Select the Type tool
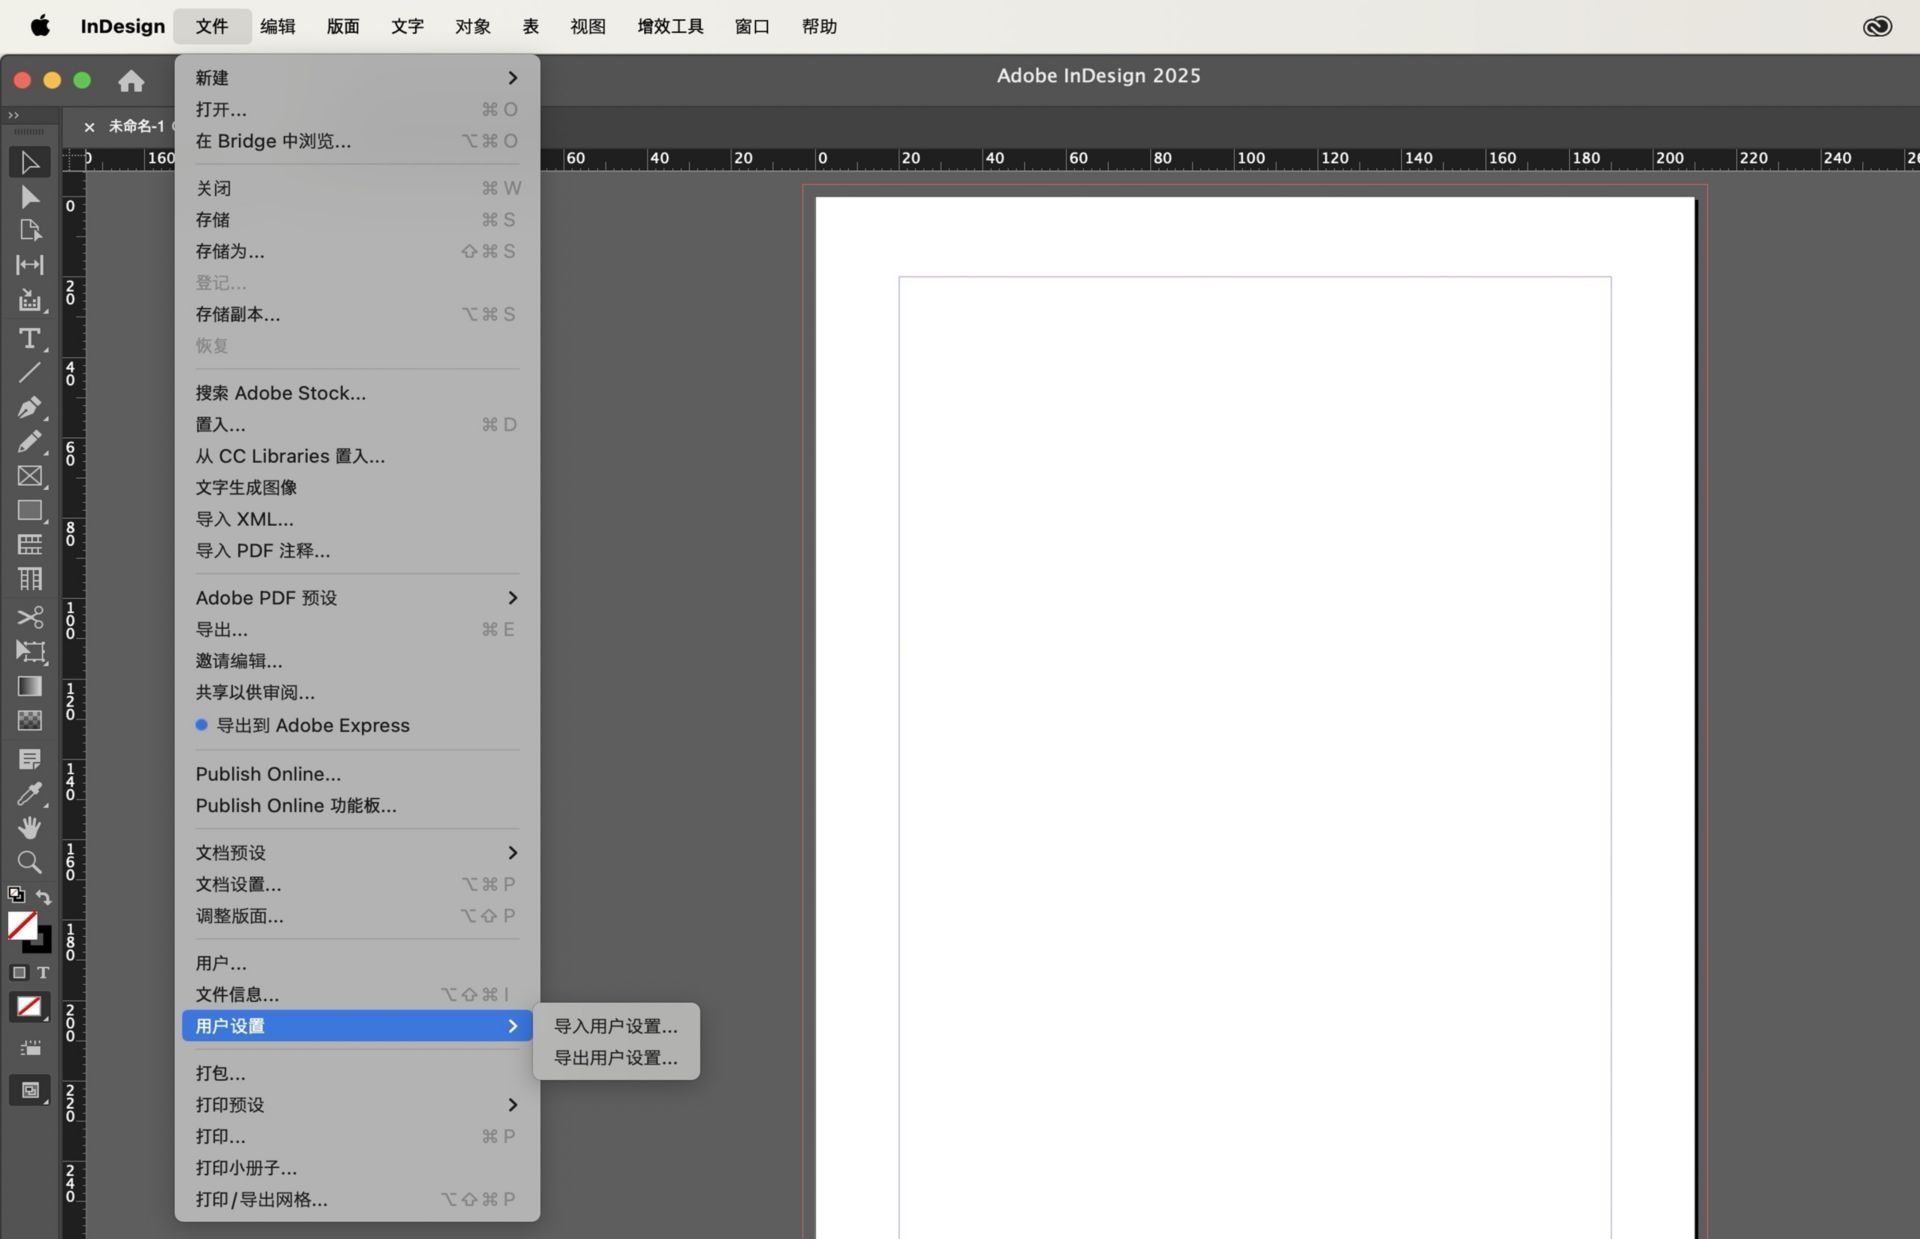Screen dimensions: 1920x1239 29,338
